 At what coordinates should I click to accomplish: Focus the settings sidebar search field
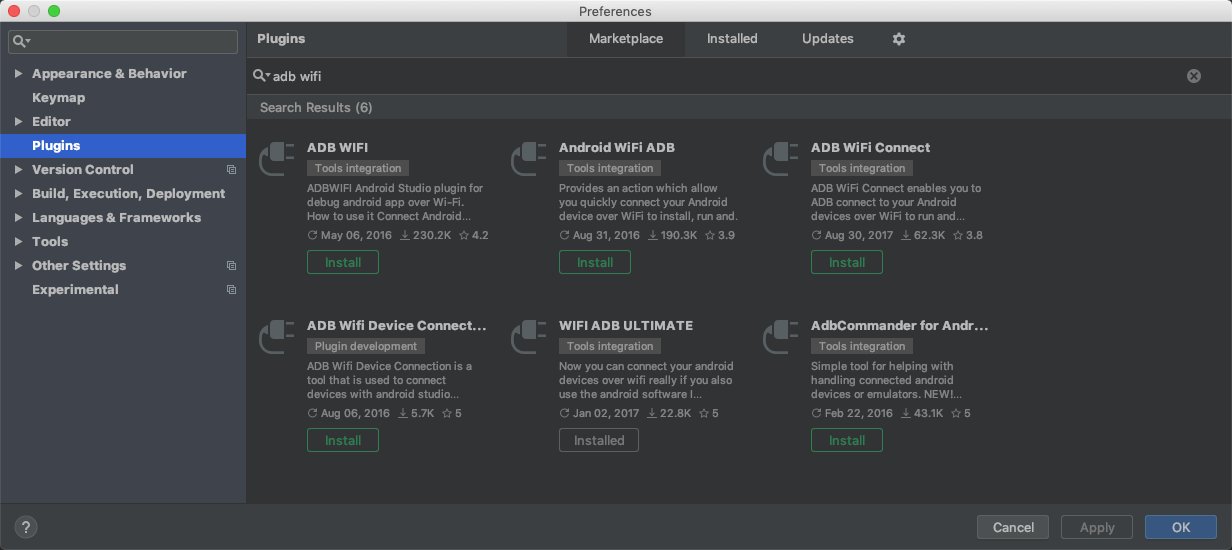(124, 41)
